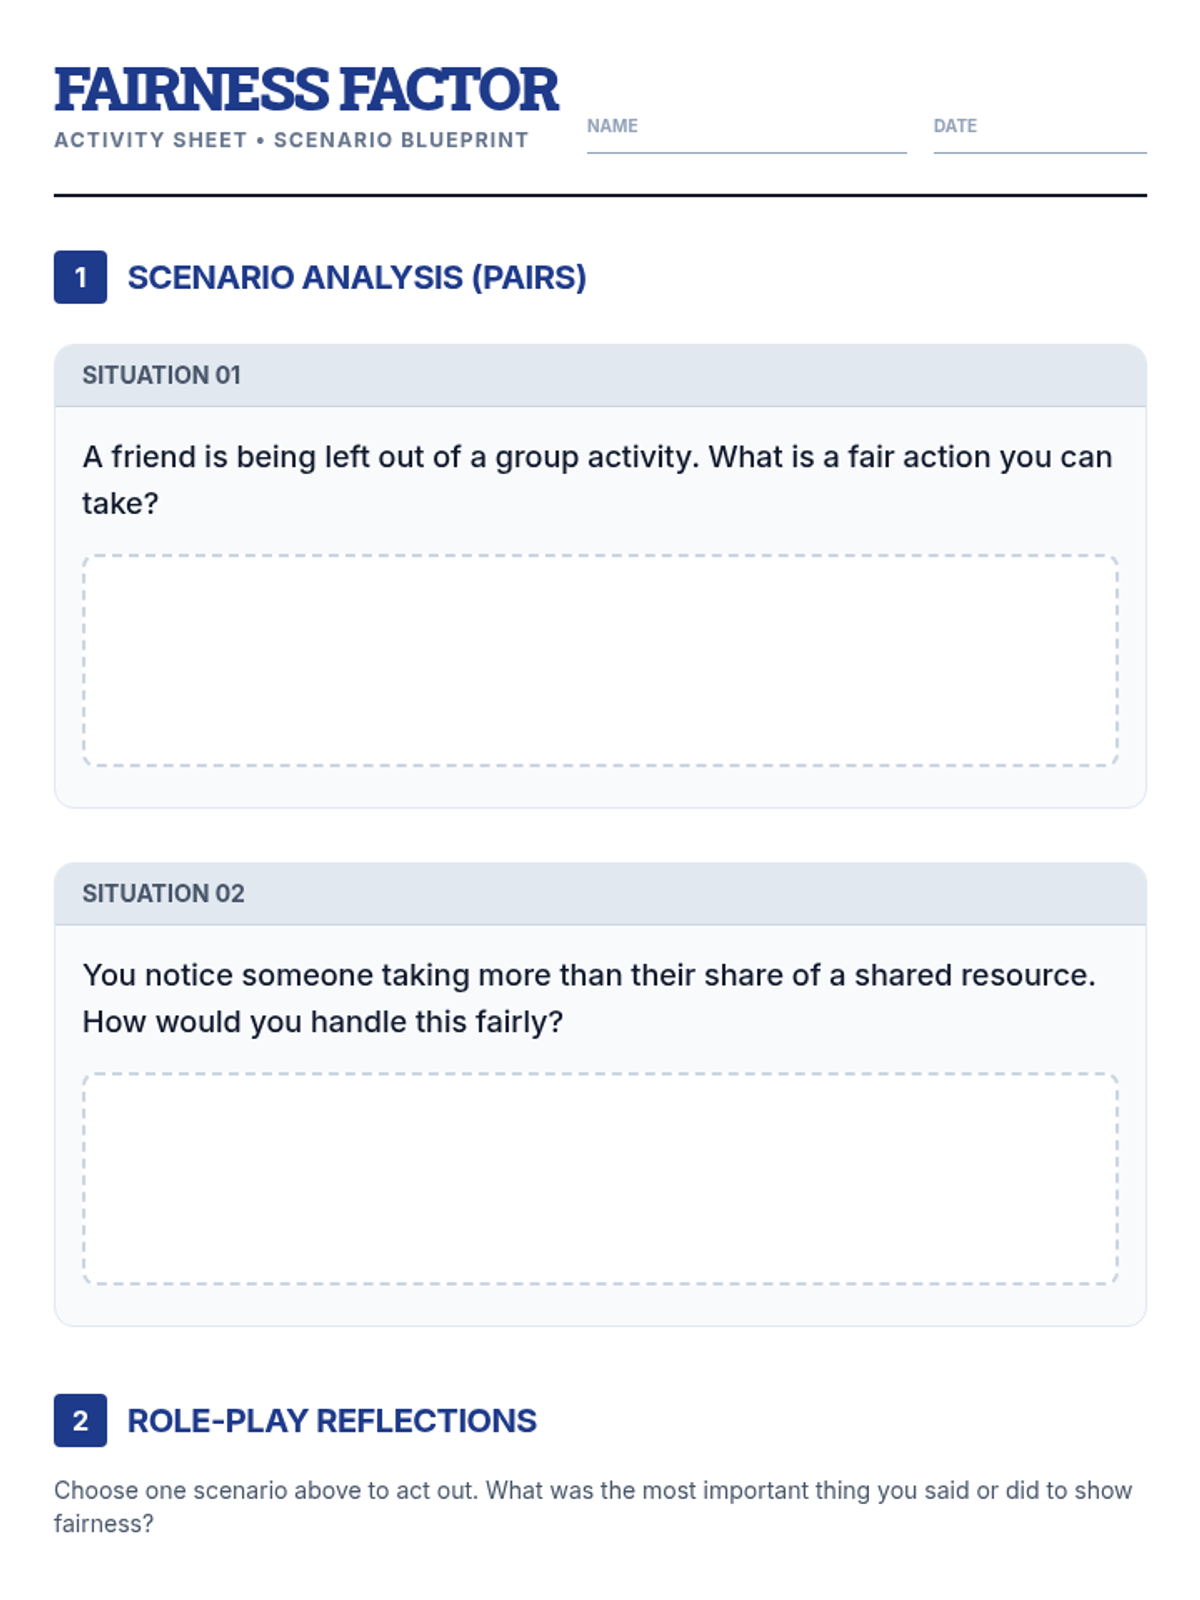Screen dimensions: 1200x1600
Task: Click the DATE field label
Action: (x=955, y=126)
